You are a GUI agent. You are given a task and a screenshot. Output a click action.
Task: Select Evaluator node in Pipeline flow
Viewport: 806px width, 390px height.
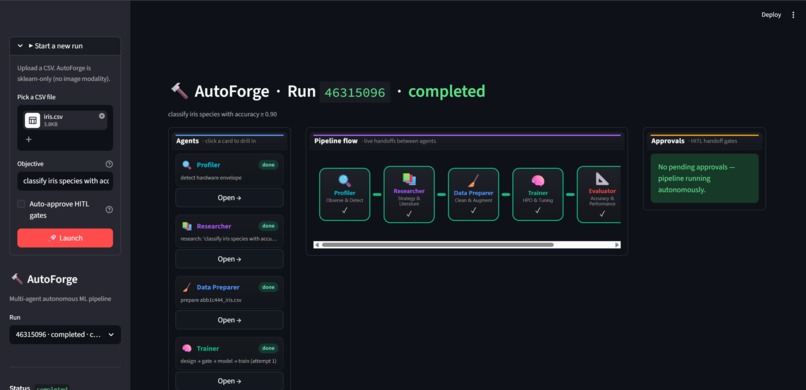599,195
